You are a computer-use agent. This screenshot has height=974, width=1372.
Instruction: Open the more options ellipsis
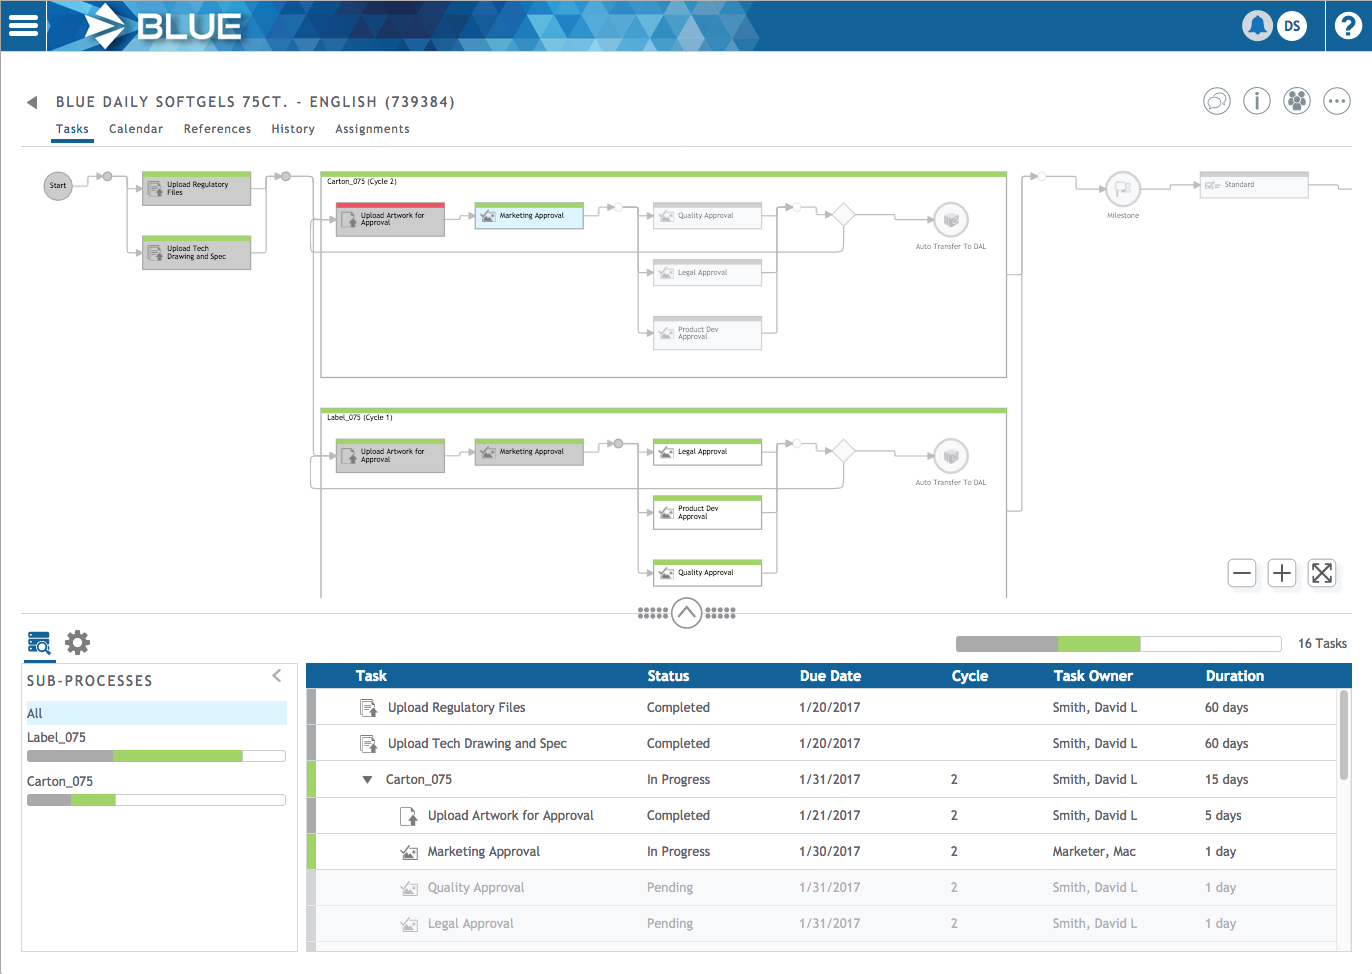click(1337, 101)
